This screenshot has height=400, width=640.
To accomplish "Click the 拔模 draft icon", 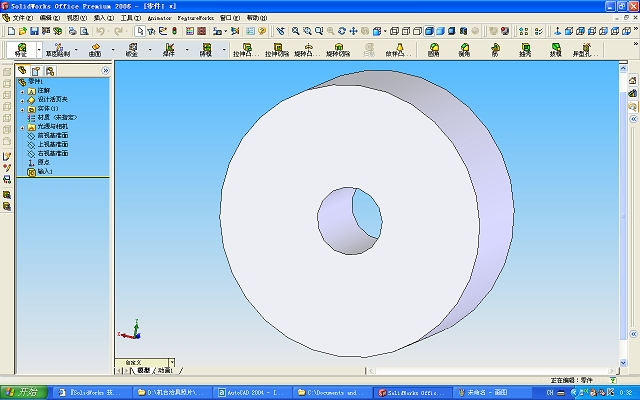I will coord(556,50).
